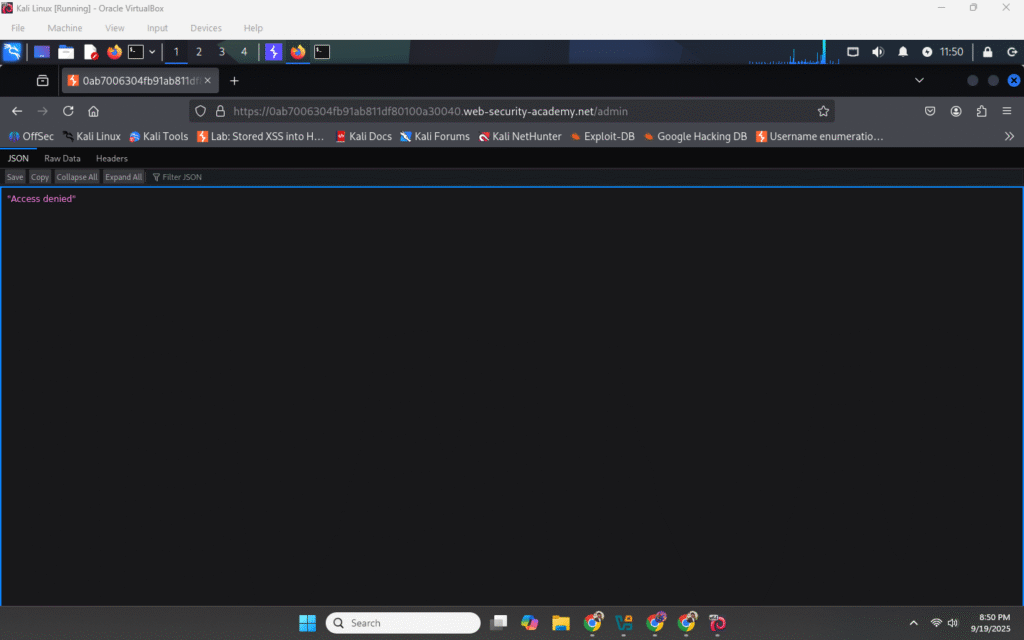The width and height of the screenshot is (1024, 640).
Task: Click the tracking protection shield icon
Action: 200,111
